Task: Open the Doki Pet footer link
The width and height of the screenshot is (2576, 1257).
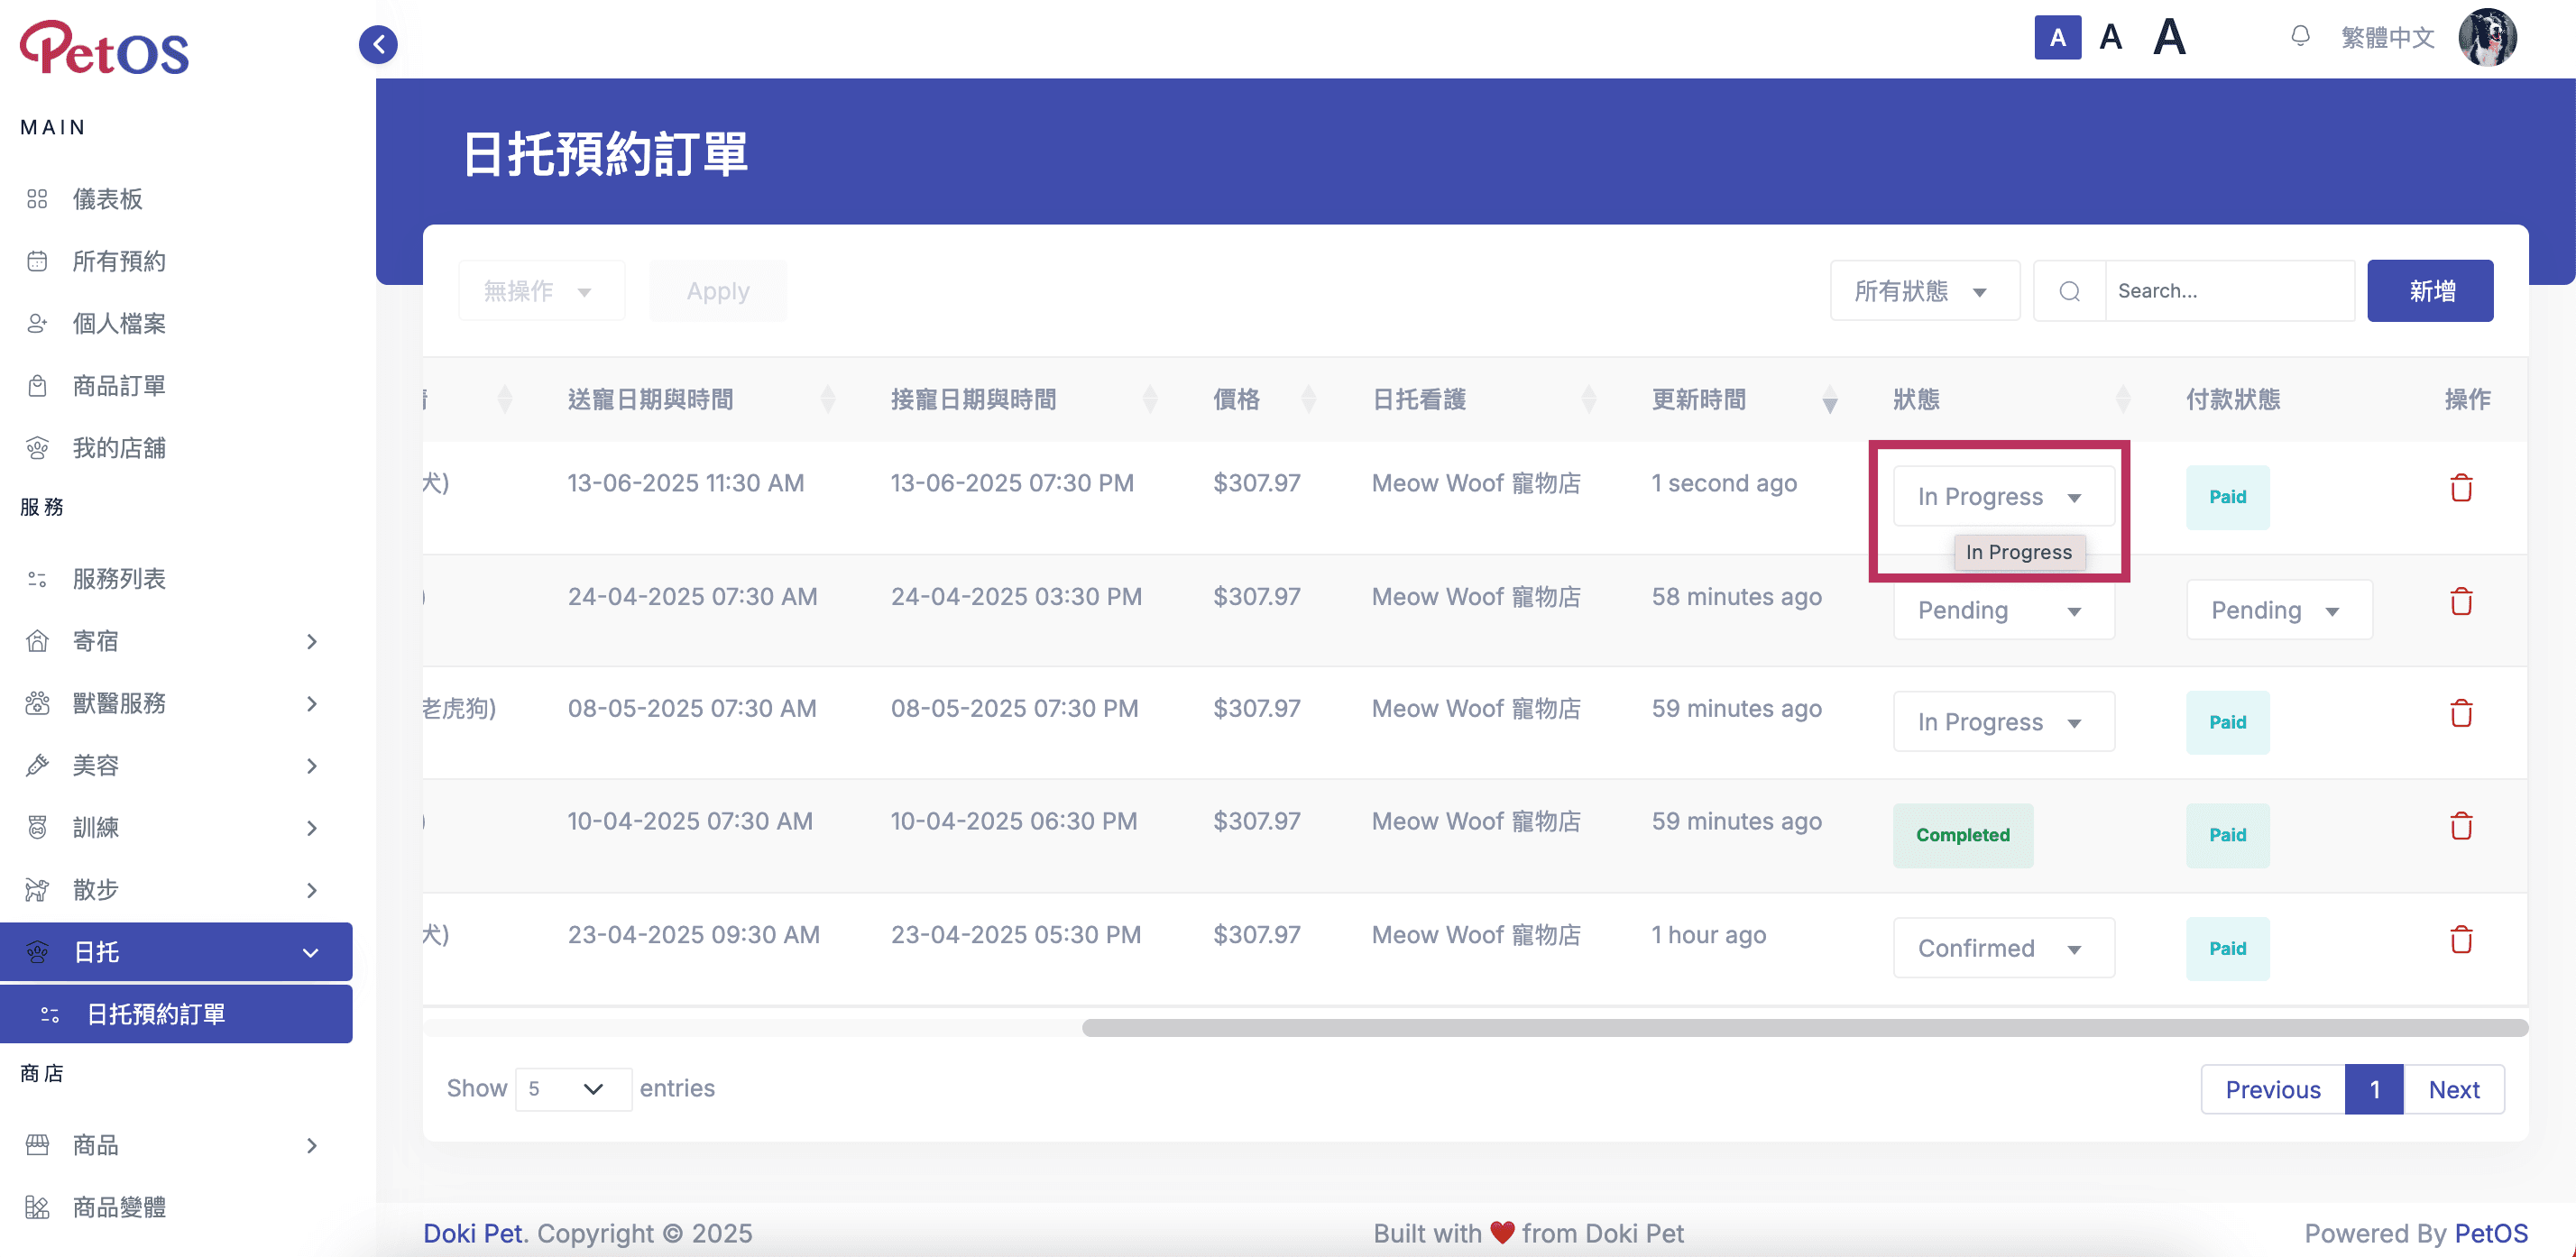Action: (x=472, y=1233)
